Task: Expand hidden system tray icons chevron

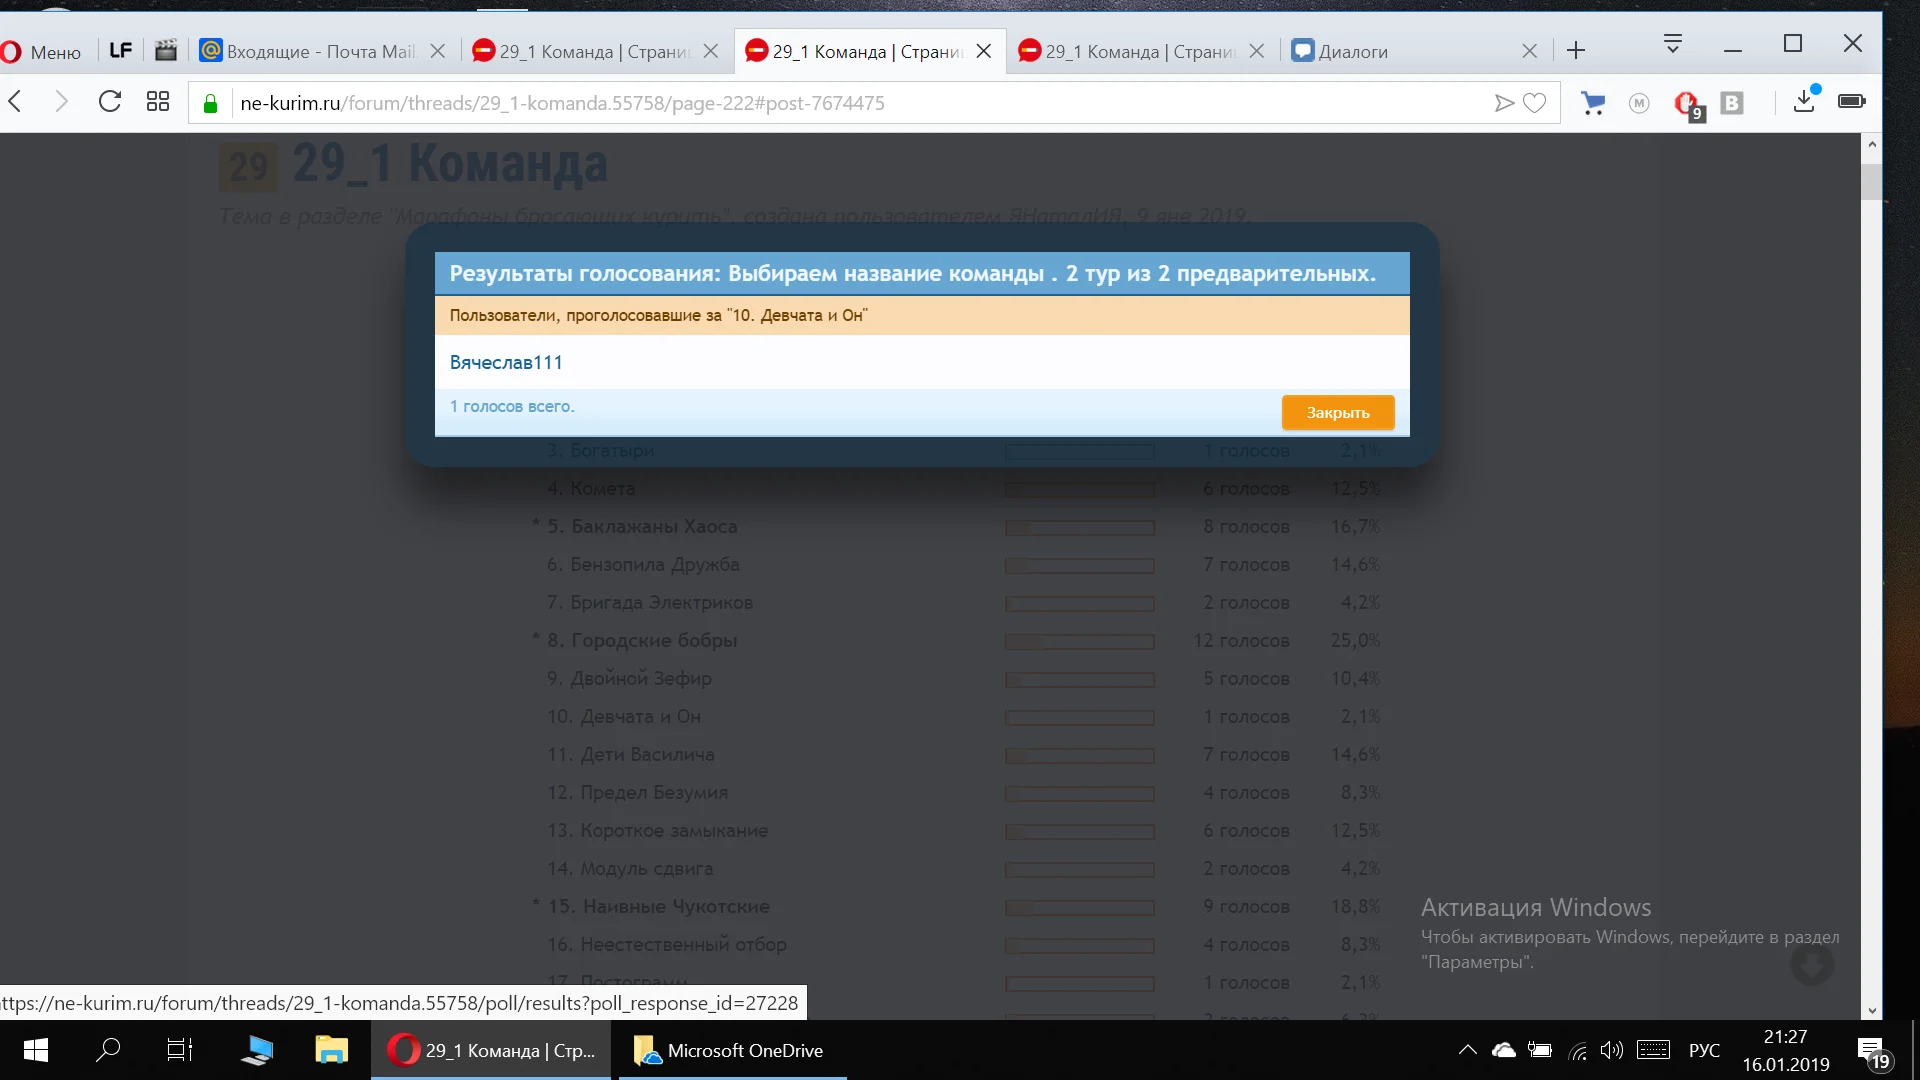Action: click(1467, 1050)
